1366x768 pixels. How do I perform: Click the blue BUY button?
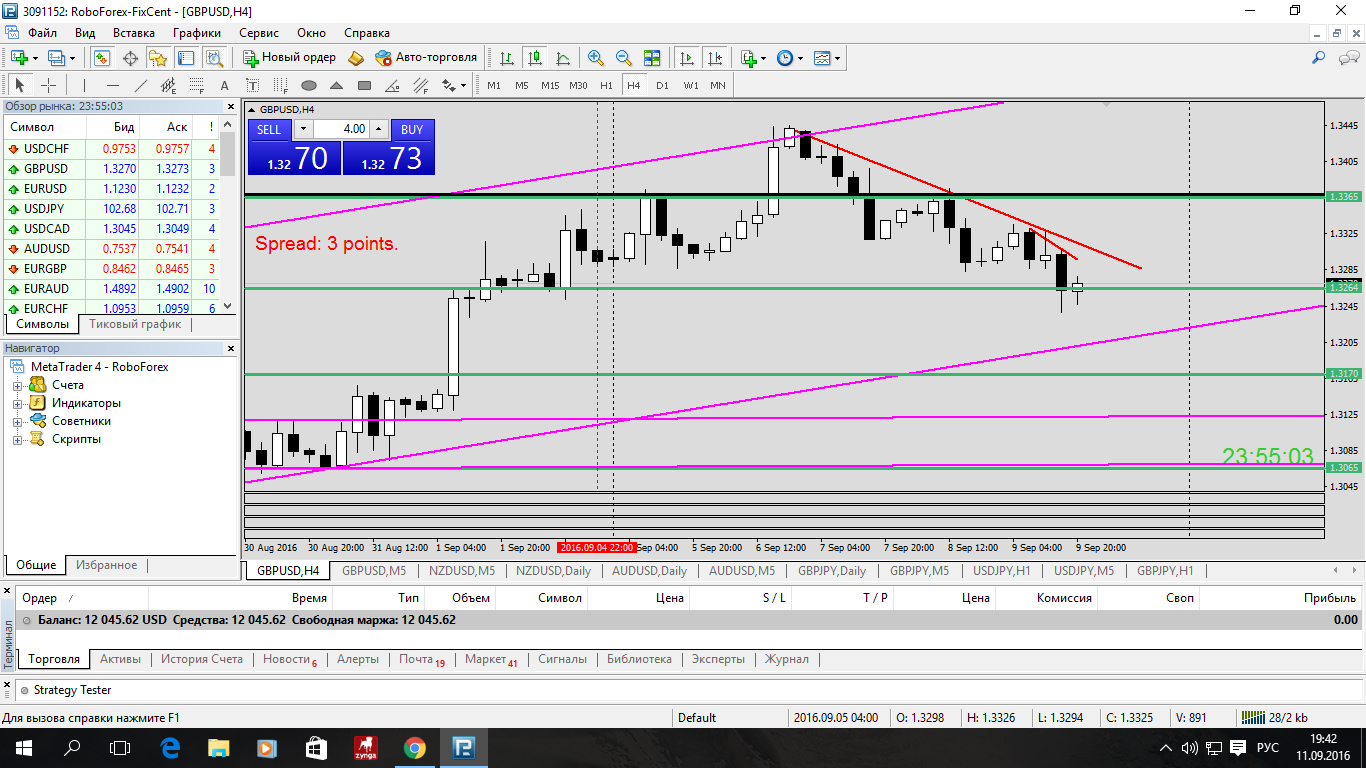[412, 129]
